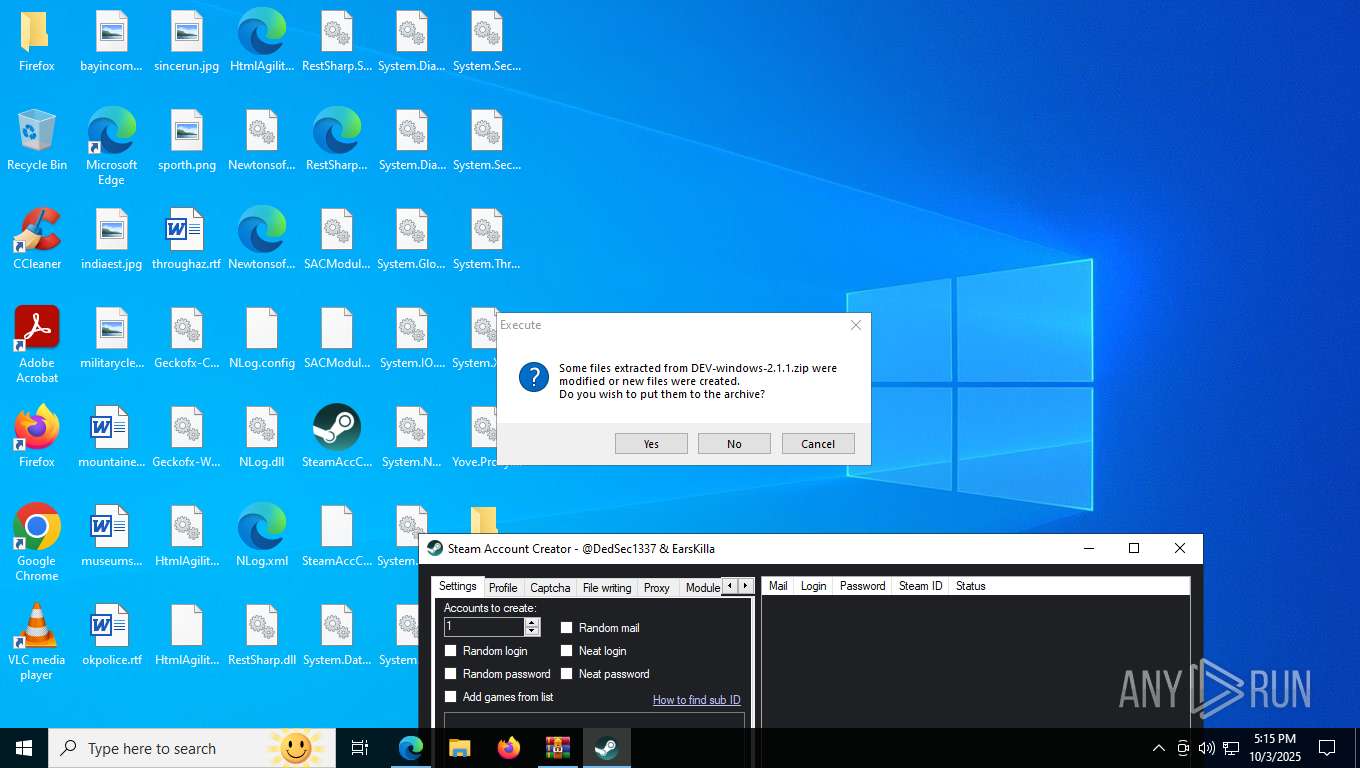Viewport: 1360px width, 768px height.
Task: Switch to the Profile tab
Action: [503, 588]
